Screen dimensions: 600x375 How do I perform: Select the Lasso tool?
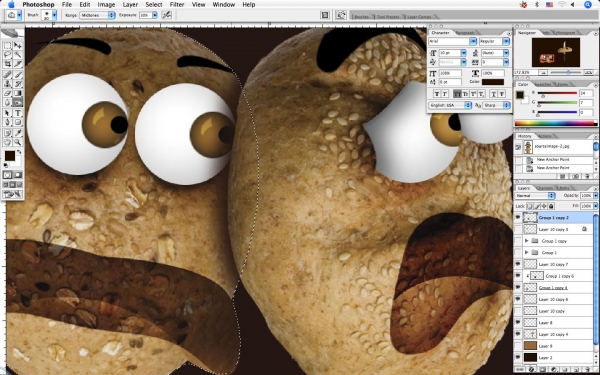pyautogui.click(x=7, y=55)
